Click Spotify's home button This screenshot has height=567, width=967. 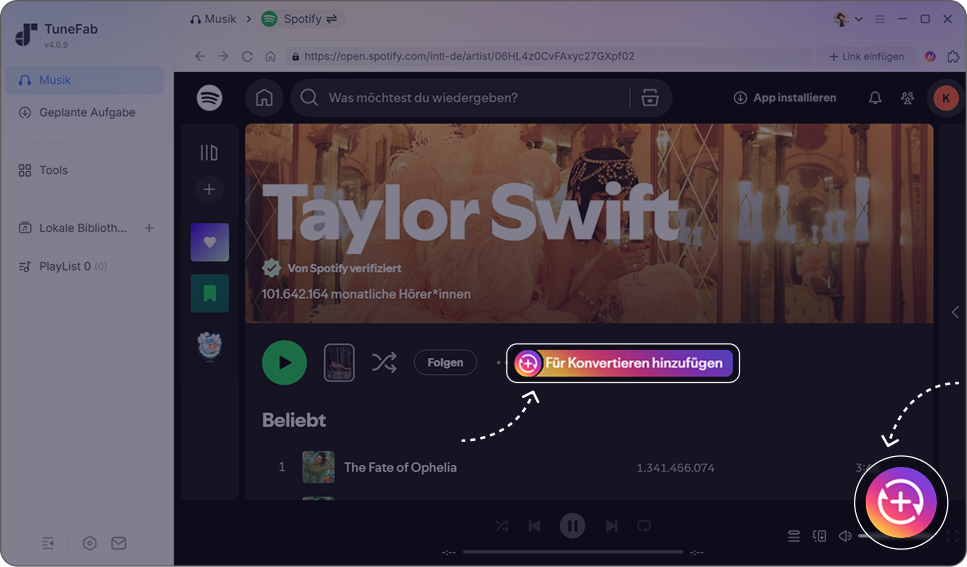264,97
